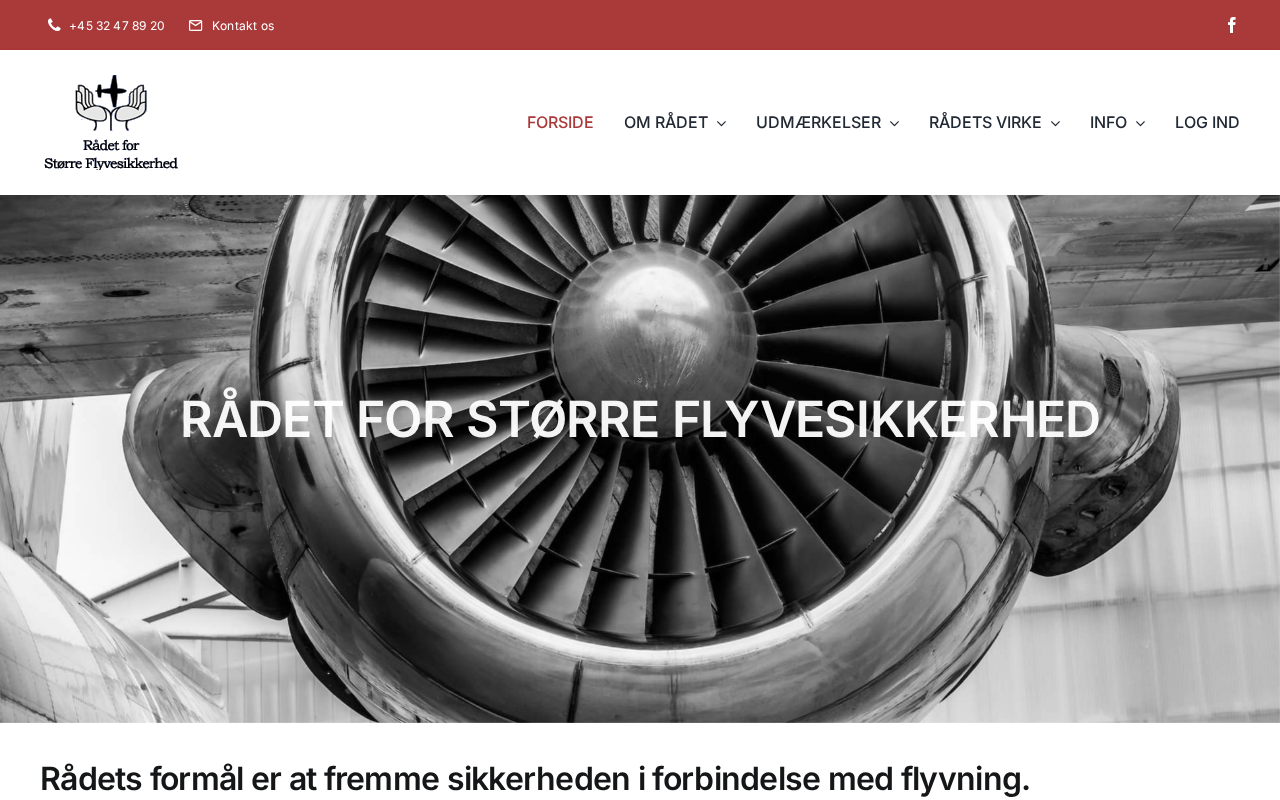Screen dimensions: 1280x800
Task: Expand the INFO chevron
Action: tap(1140, 123)
